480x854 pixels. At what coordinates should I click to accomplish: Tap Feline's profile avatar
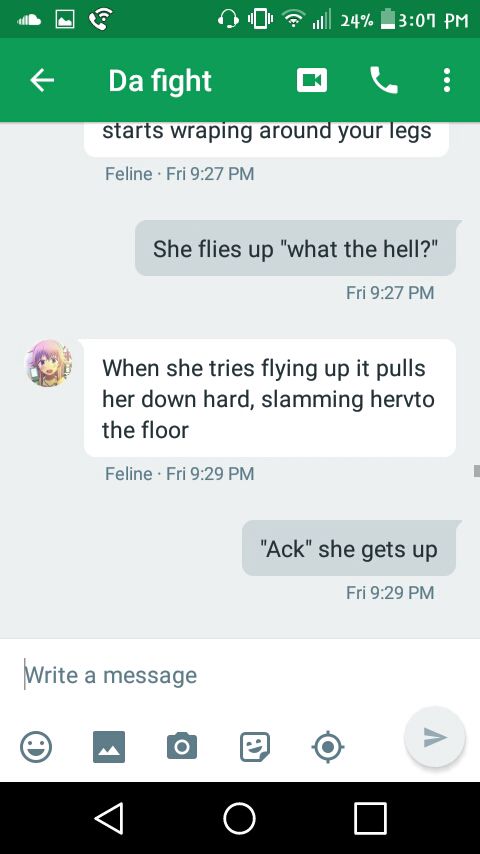pos(49,363)
